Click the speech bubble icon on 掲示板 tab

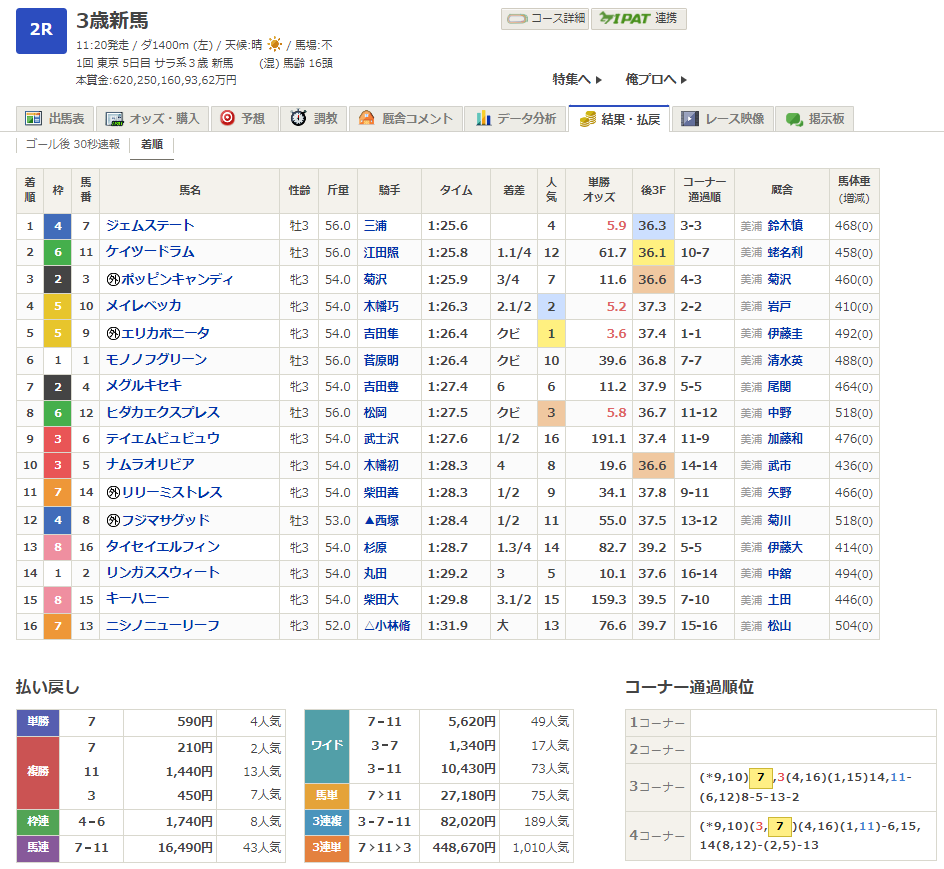point(794,118)
